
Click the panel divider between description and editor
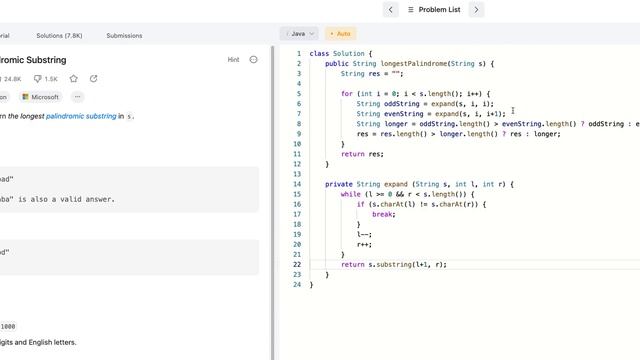click(x=273, y=202)
